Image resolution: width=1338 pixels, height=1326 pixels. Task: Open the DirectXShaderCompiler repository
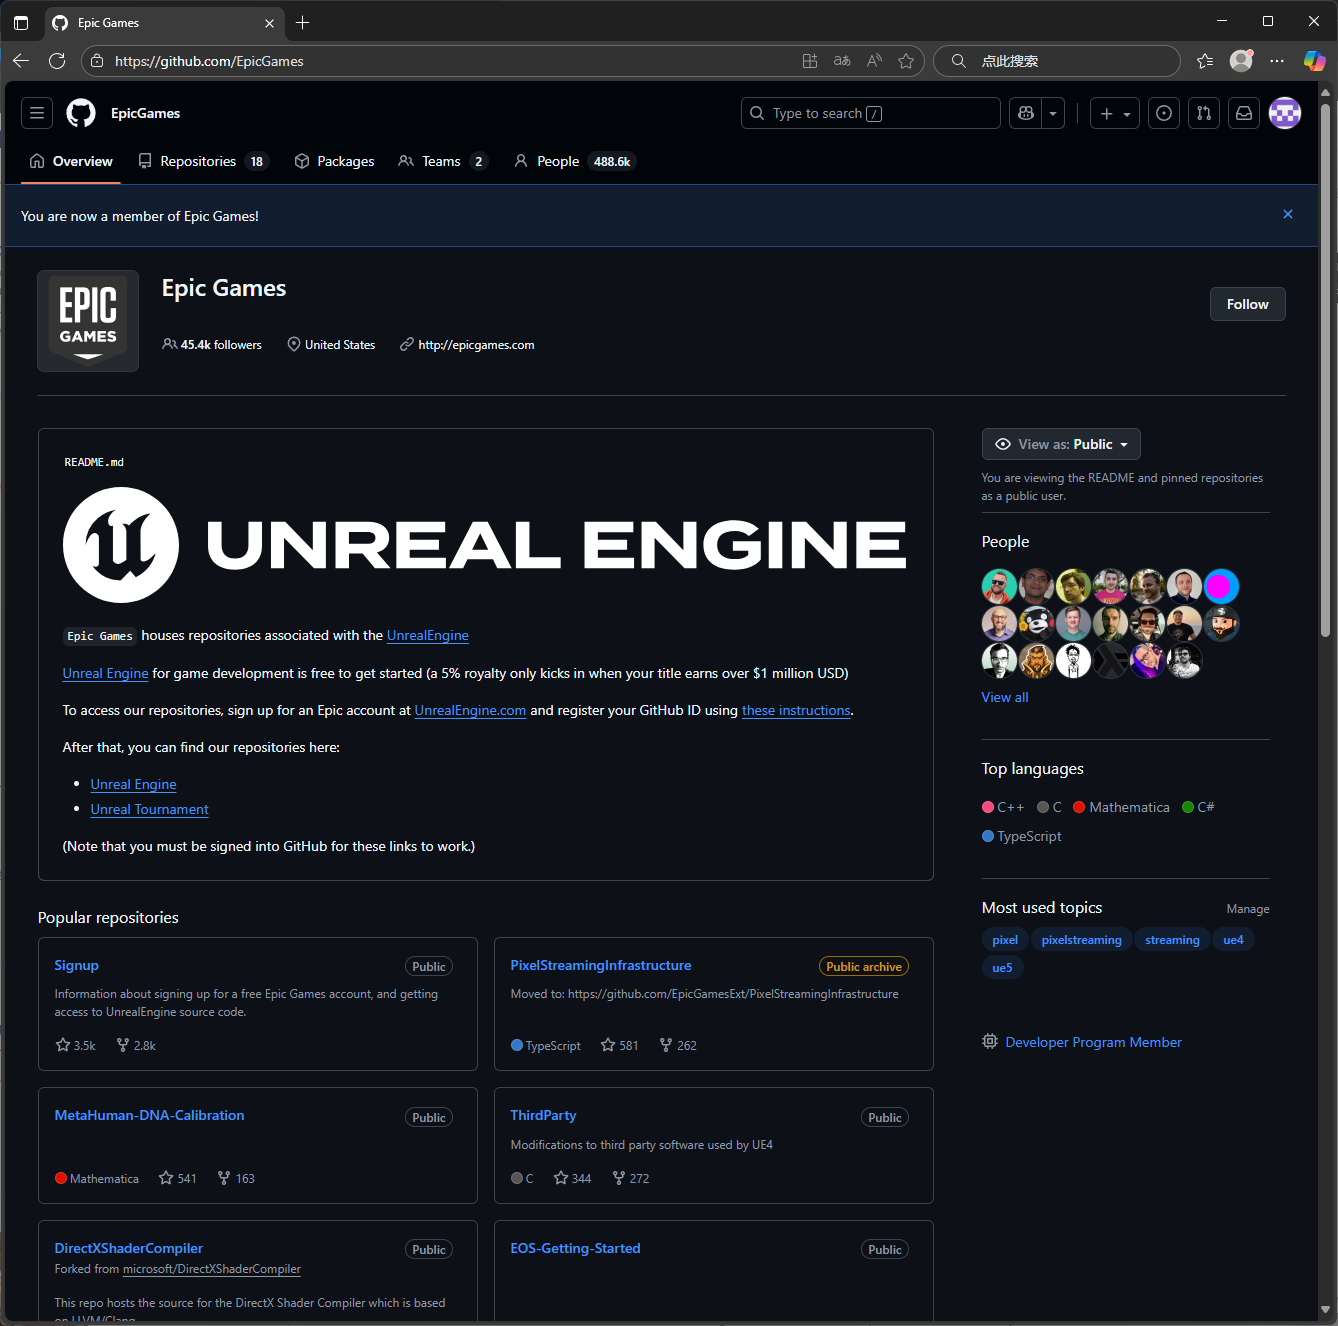[129, 1248]
